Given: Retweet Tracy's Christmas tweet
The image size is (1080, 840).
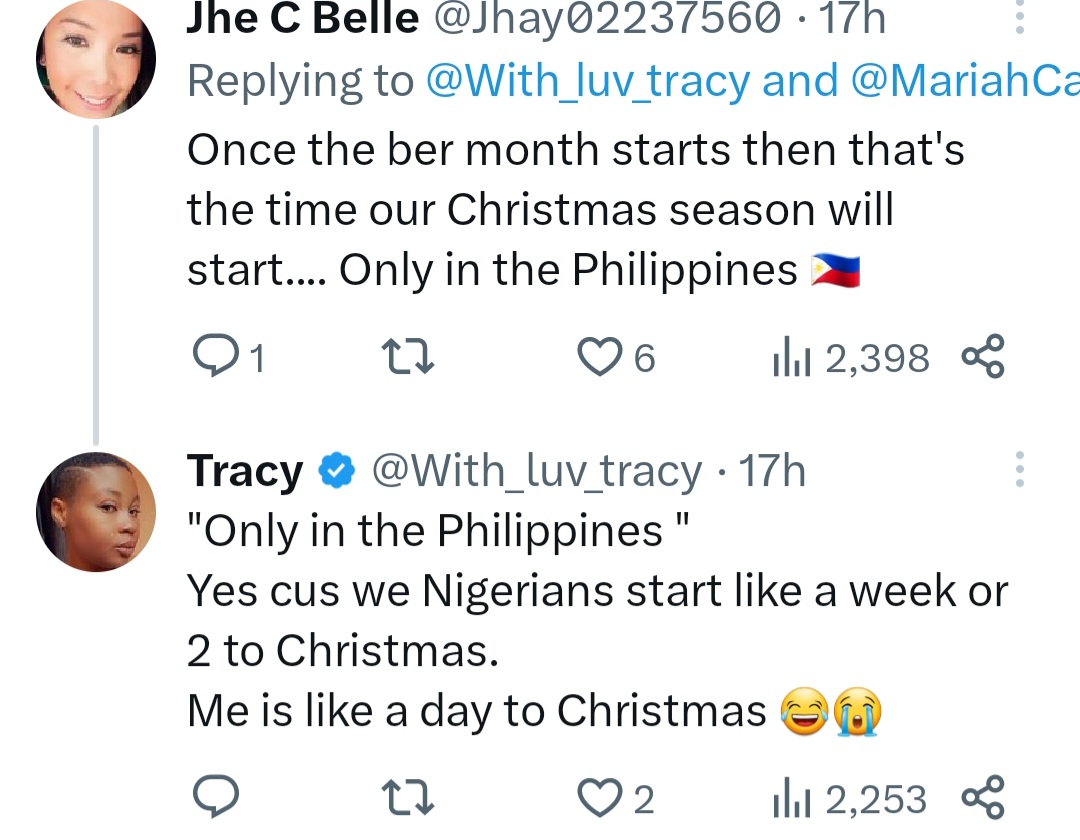Looking at the screenshot, I should coord(406,797).
